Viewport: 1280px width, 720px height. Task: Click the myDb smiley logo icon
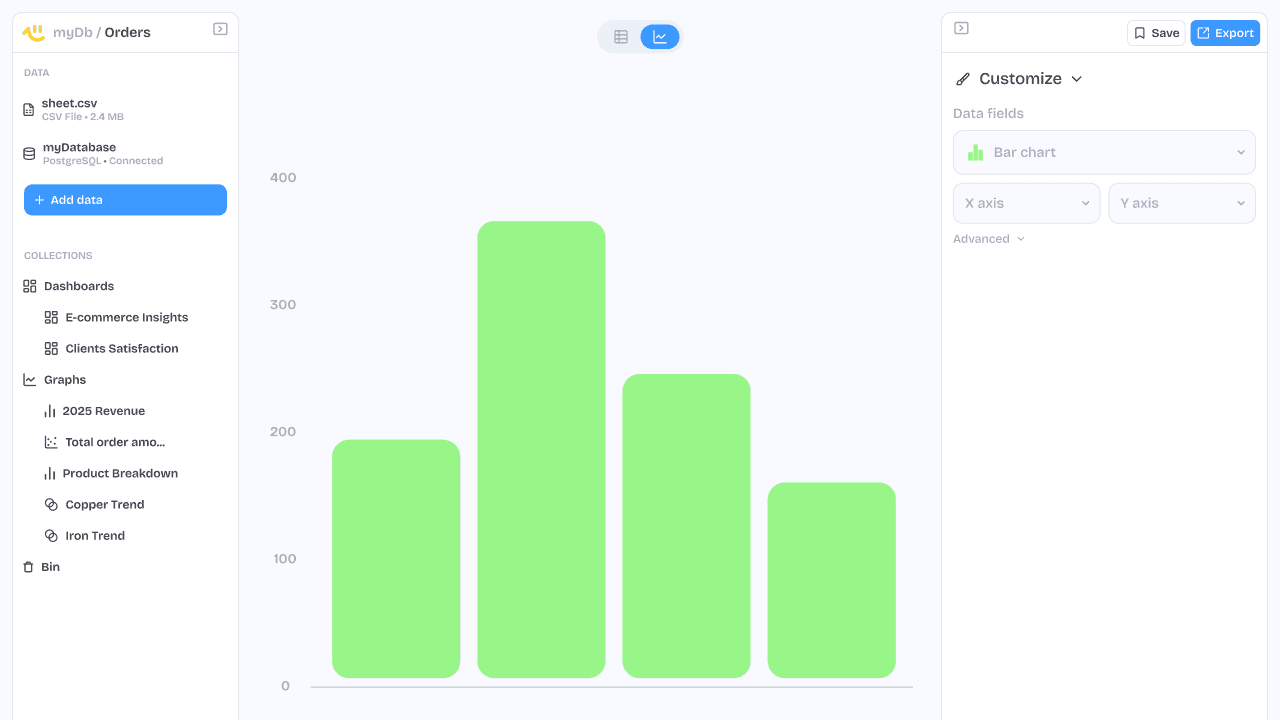coord(34,32)
